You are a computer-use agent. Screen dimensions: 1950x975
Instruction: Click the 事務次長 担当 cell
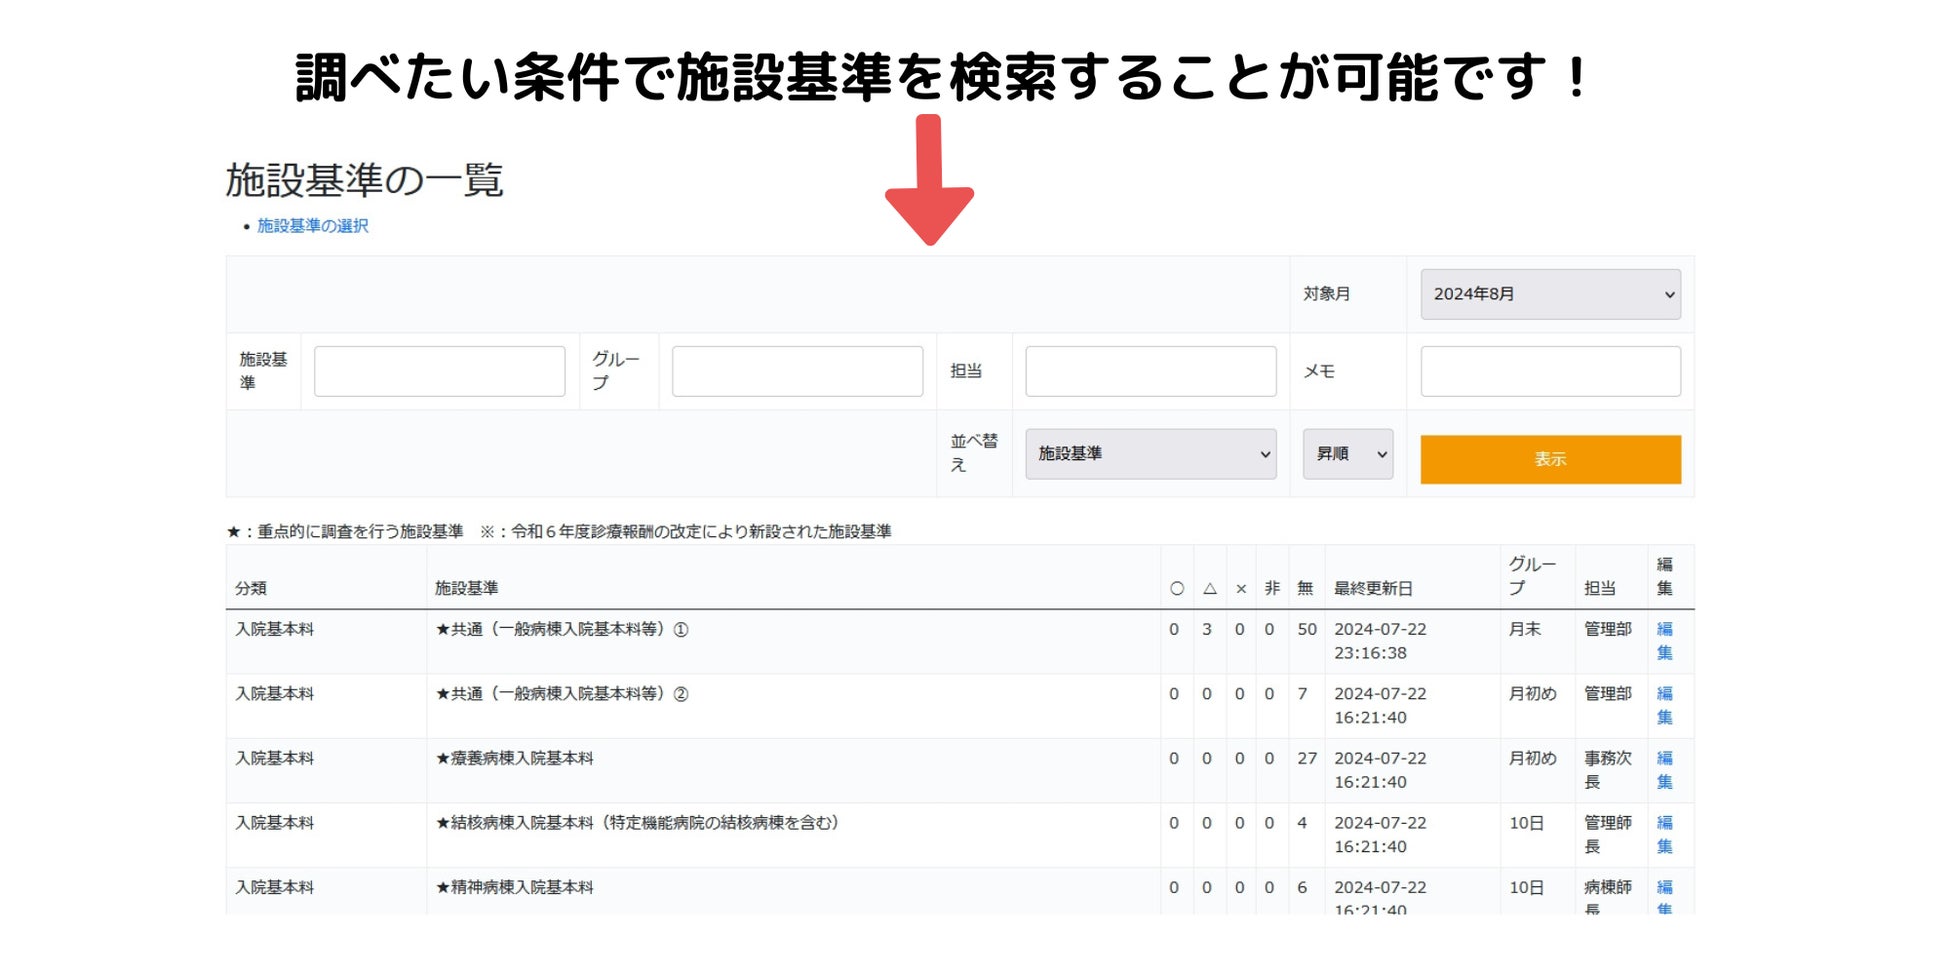click(x=1608, y=770)
